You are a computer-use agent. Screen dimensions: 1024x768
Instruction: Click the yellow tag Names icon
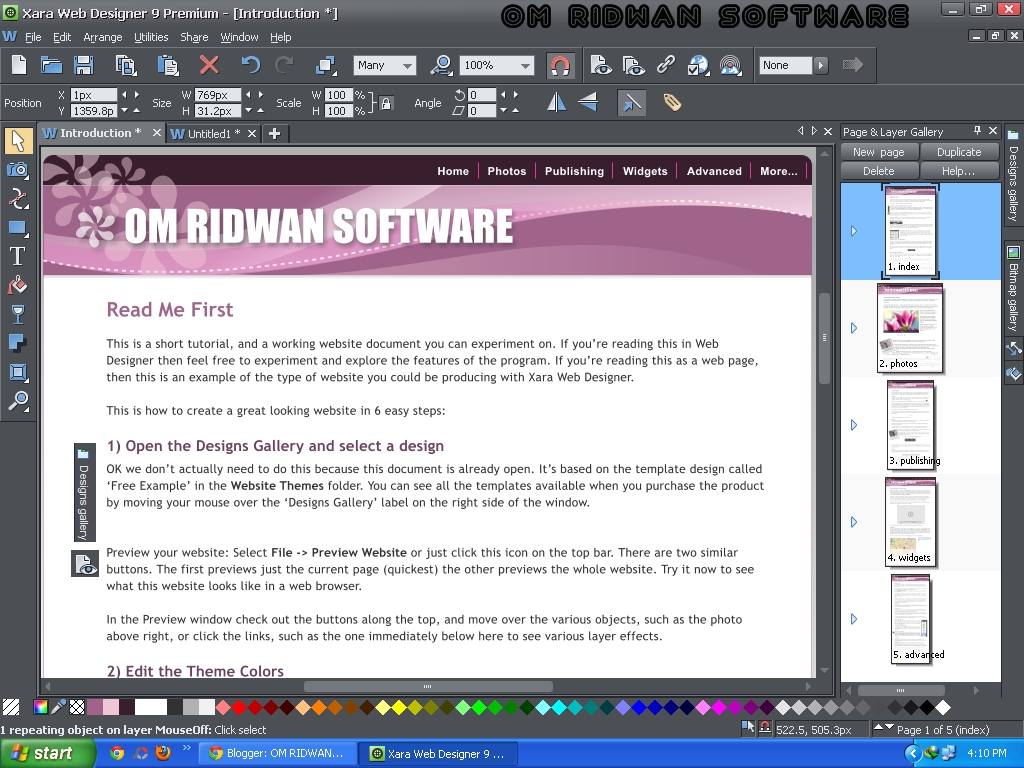point(672,103)
